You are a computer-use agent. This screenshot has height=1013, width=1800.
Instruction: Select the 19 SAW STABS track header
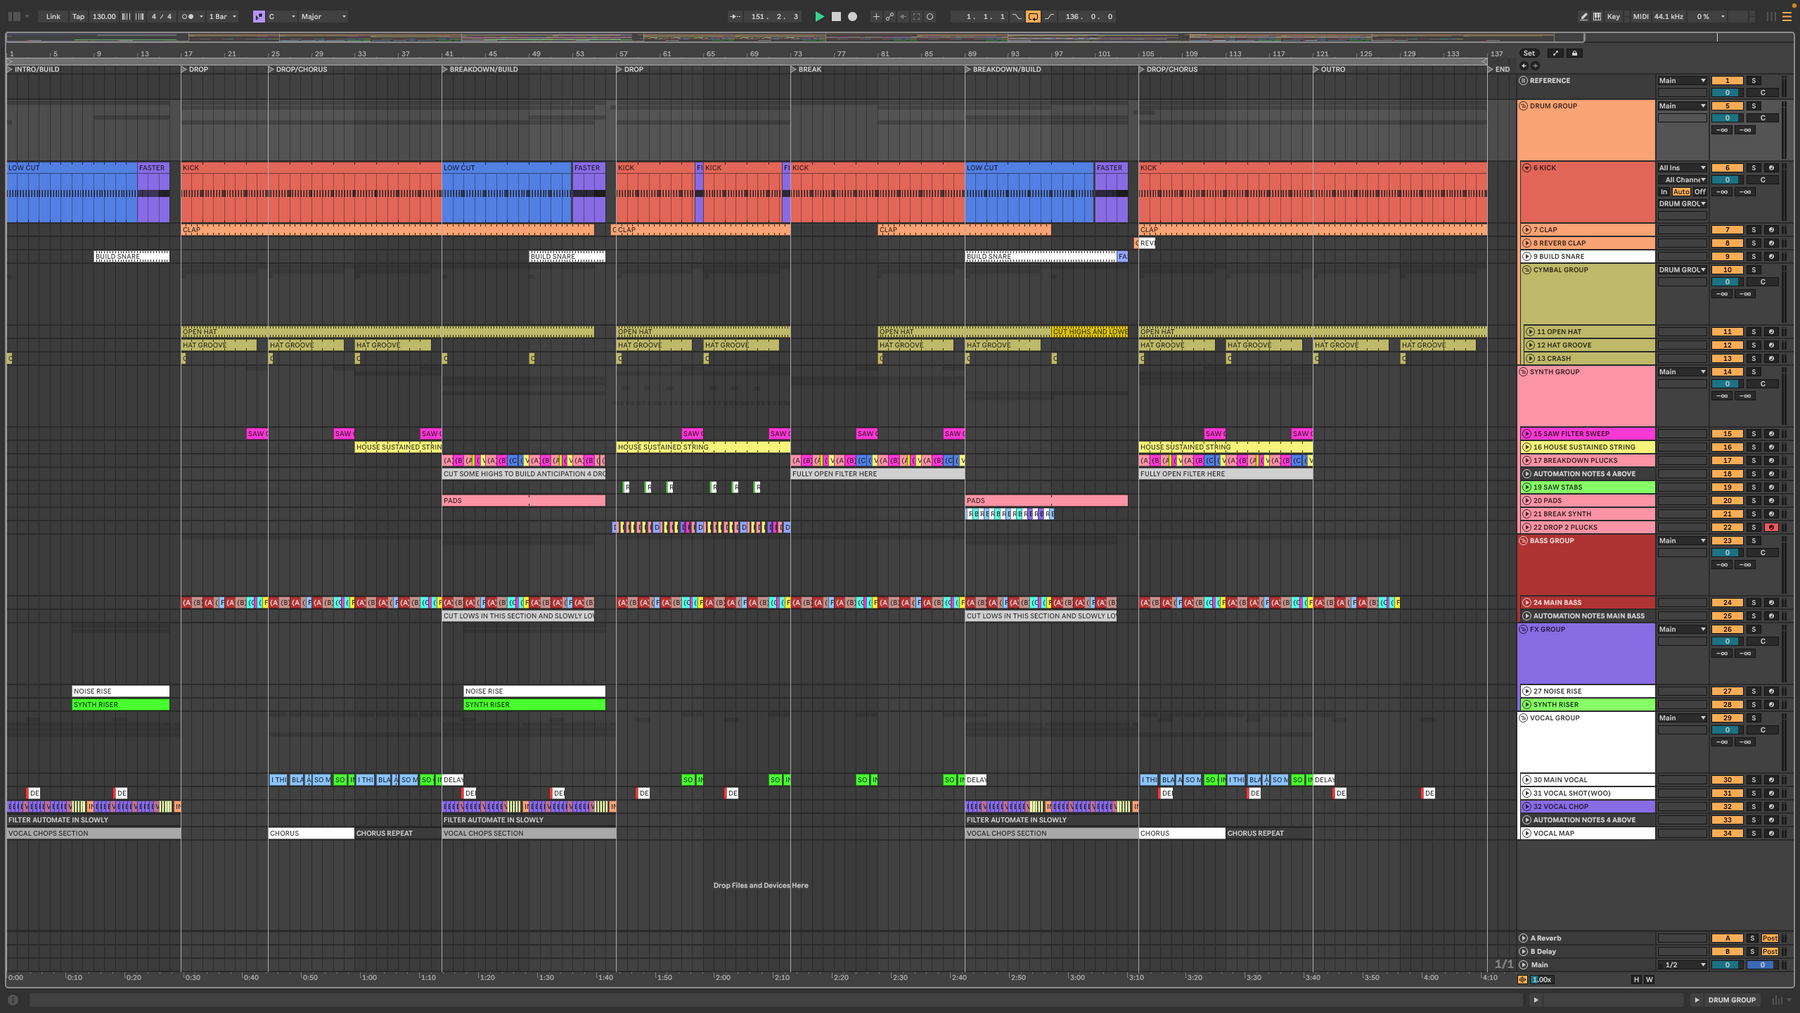1587,487
